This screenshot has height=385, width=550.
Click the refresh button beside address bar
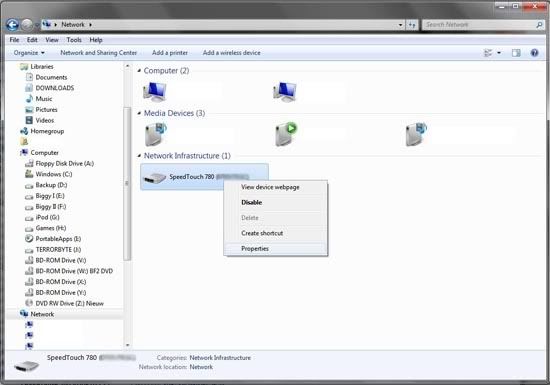click(x=412, y=25)
